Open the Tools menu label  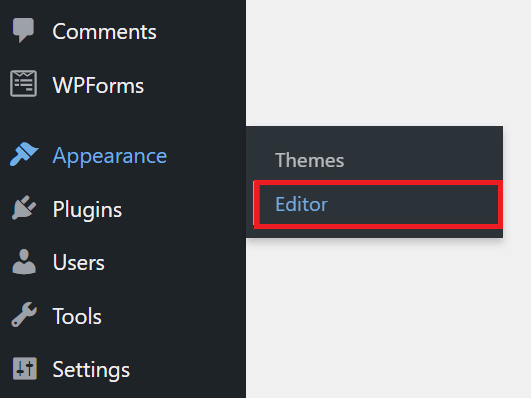[77, 316]
